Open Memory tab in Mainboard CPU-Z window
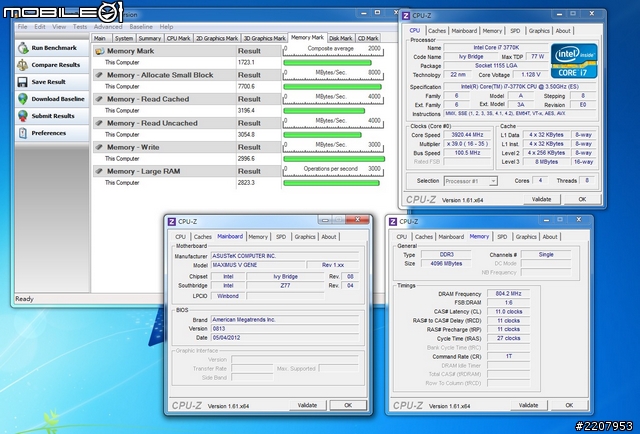The width and height of the screenshot is (640, 434). click(x=258, y=237)
